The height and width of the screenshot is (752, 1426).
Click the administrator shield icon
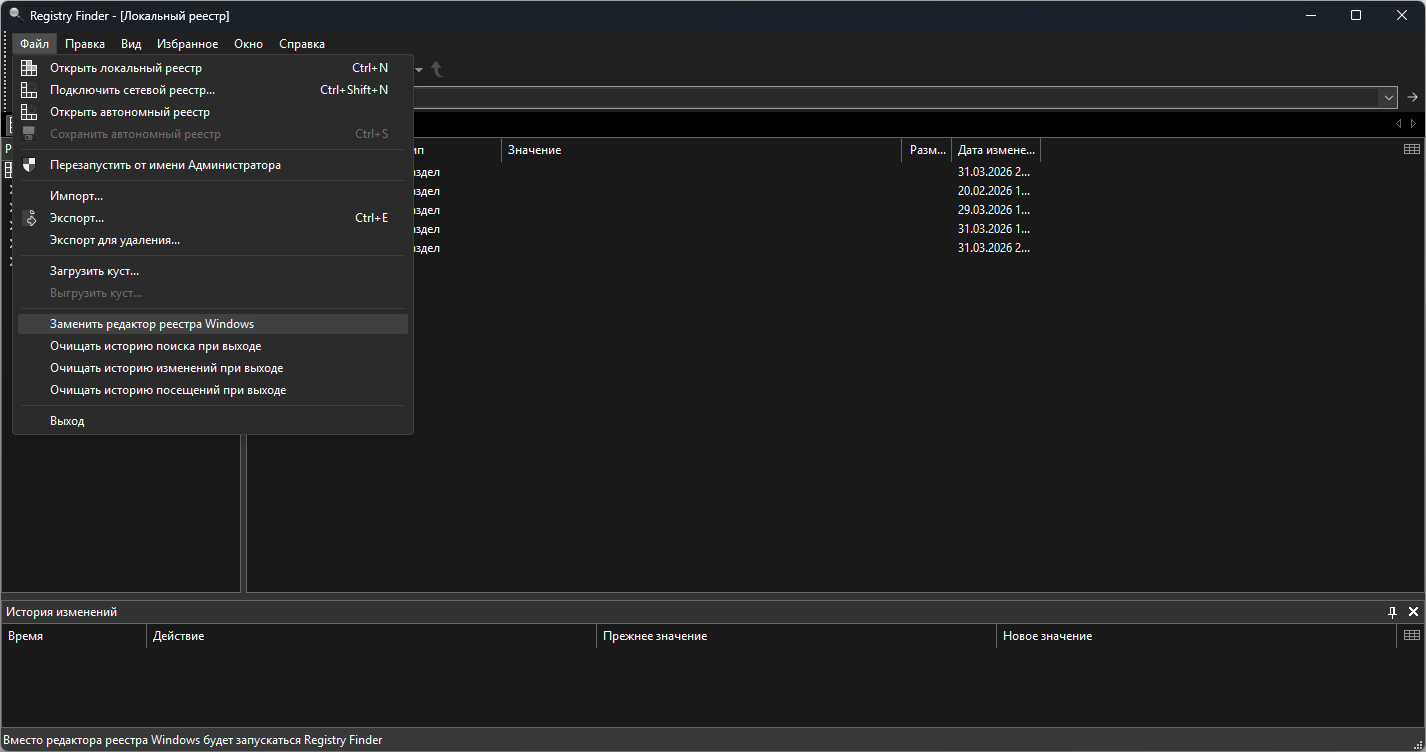point(29,165)
